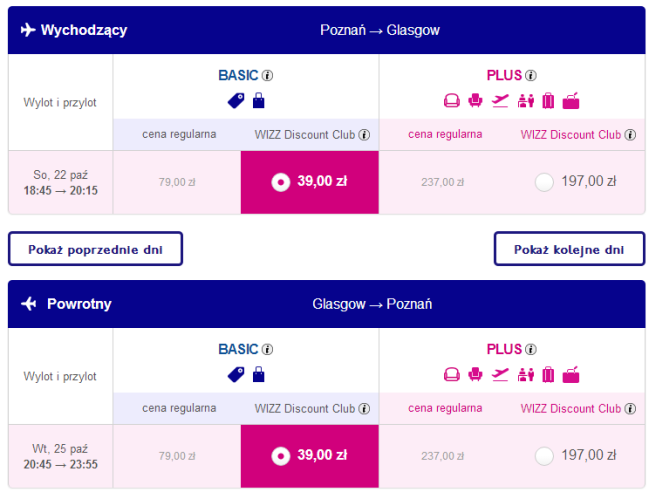This screenshot has width=650, height=492.
Task: Click outbound PLUS WIZZ Discount Club info icon
Action: (x=630, y=135)
